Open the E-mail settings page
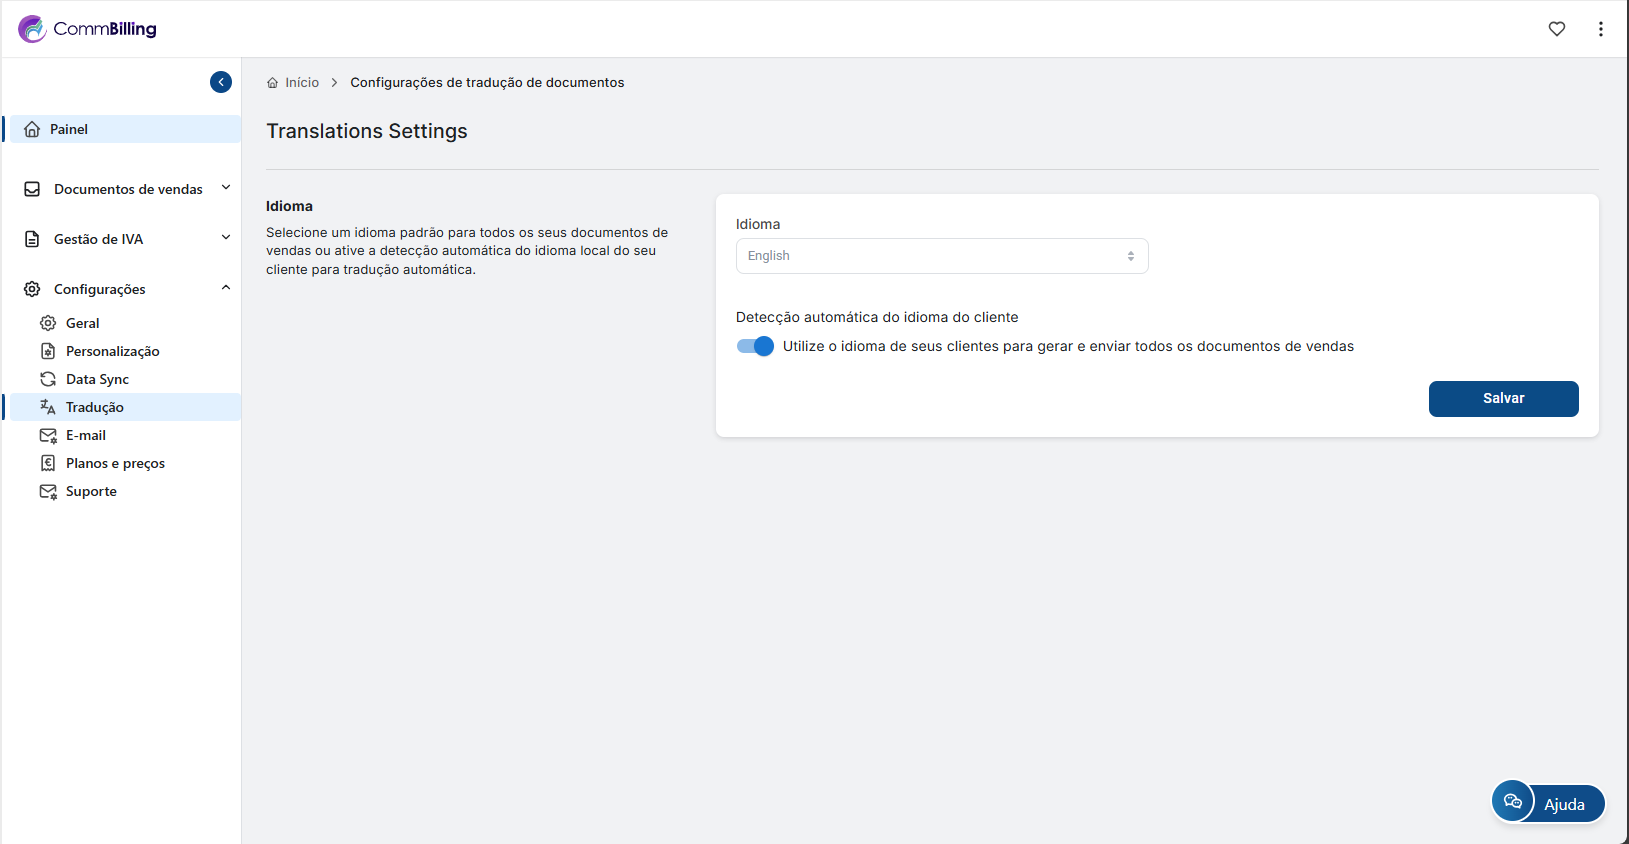 point(86,435)
